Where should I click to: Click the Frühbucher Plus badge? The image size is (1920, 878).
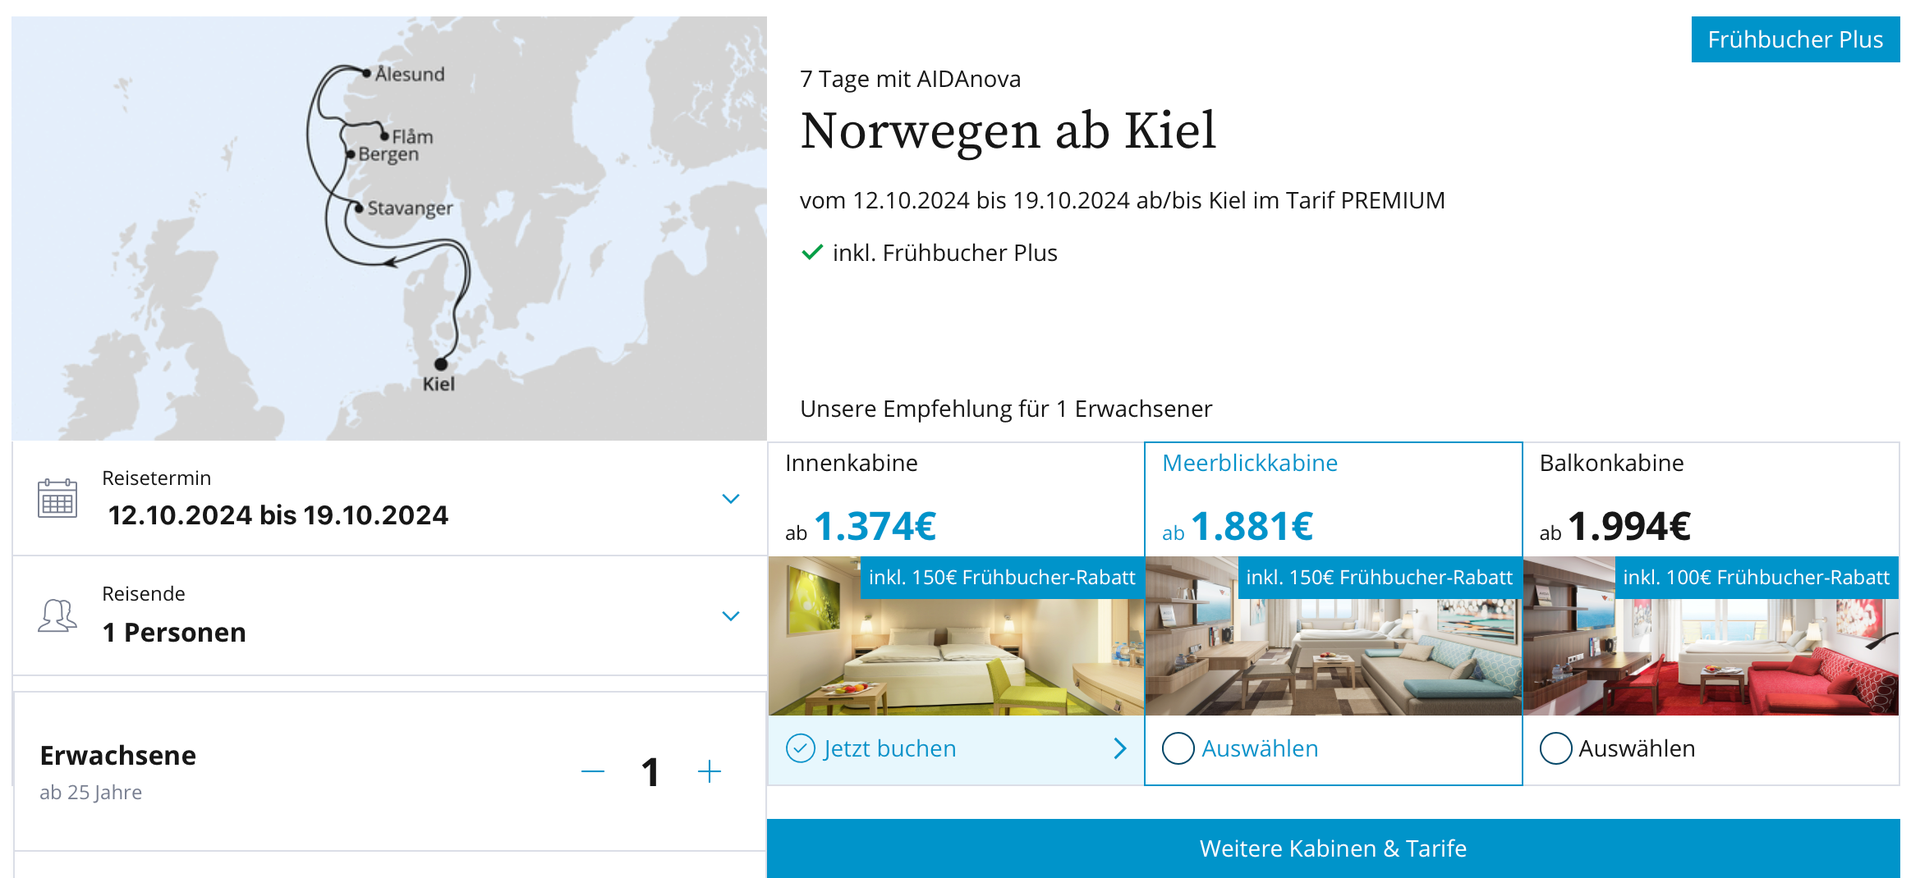(x=1795, y=39)
